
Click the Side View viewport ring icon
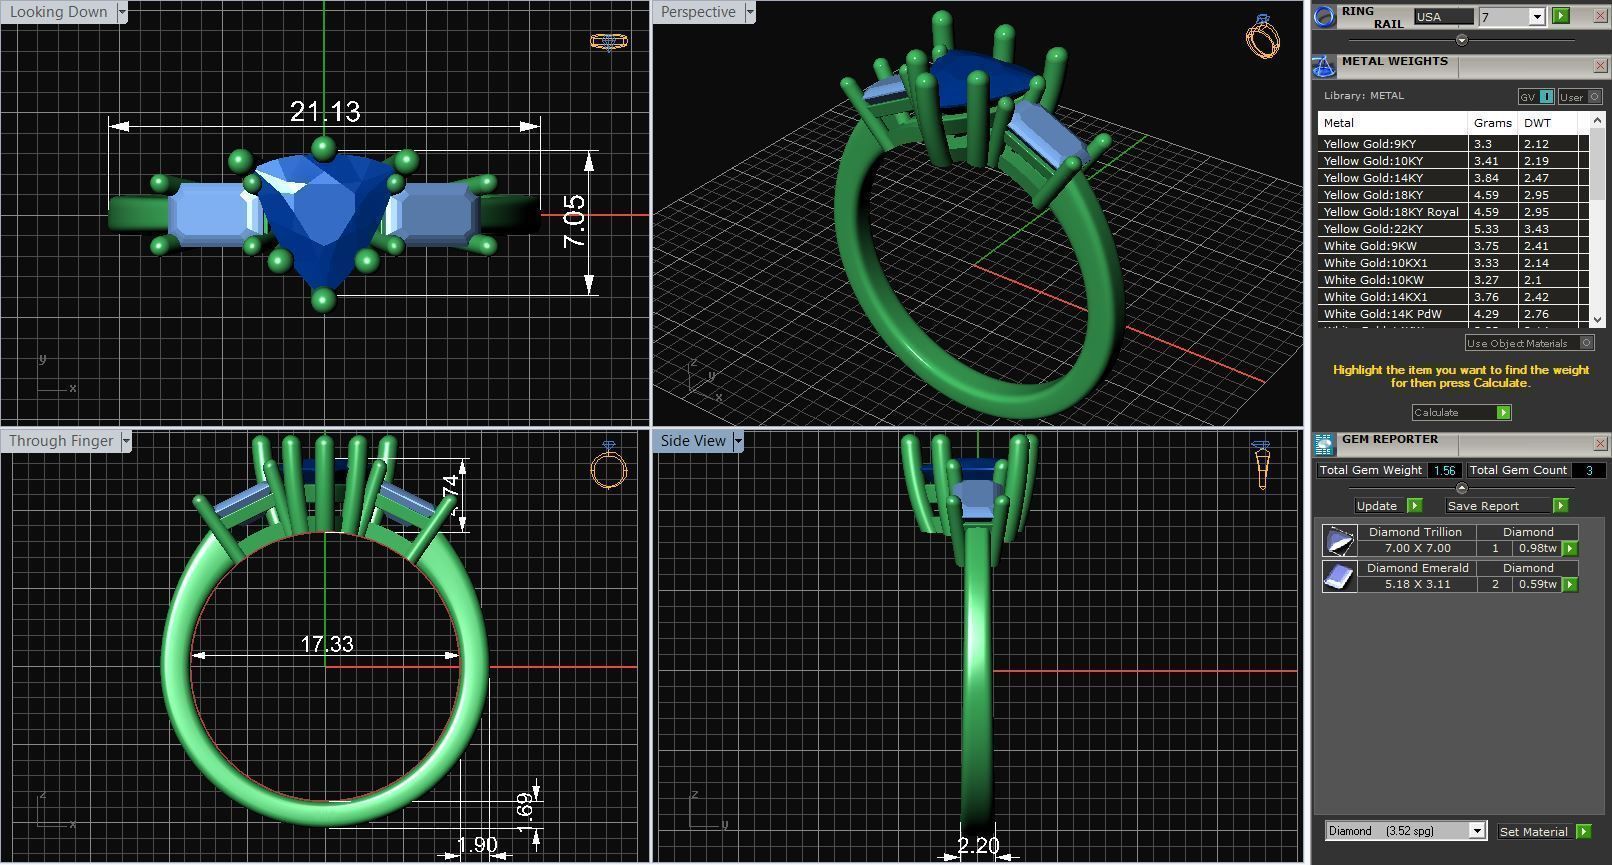coord(1261,465)
